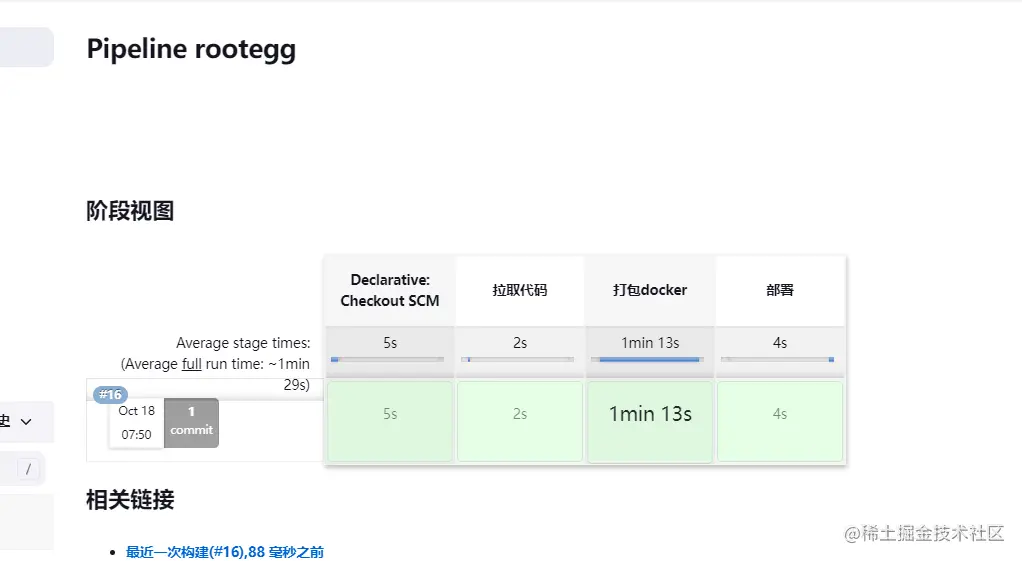1022x561 pixels.
Task: Click the Checkout SCM average time progress bar
Action: pos(388,359)
